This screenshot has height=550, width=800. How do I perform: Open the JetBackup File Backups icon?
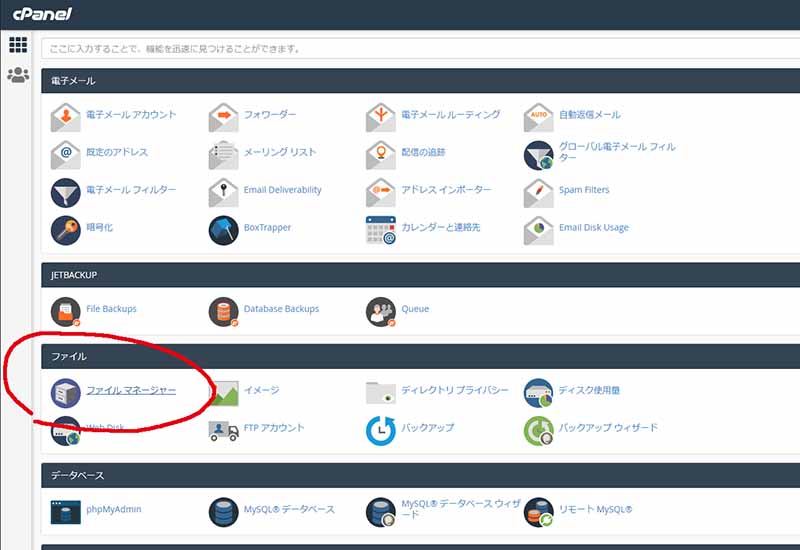click(x=66, y=311)
